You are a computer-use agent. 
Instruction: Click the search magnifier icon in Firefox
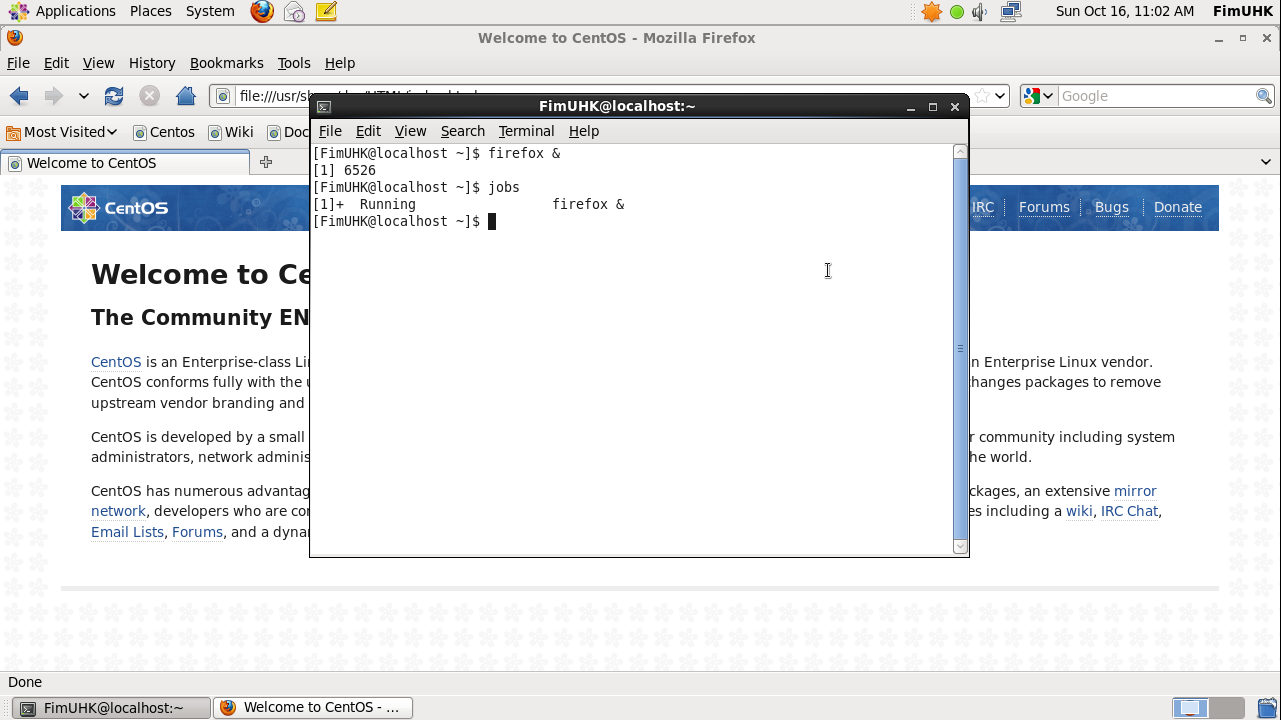click(x=1264, y=96)
